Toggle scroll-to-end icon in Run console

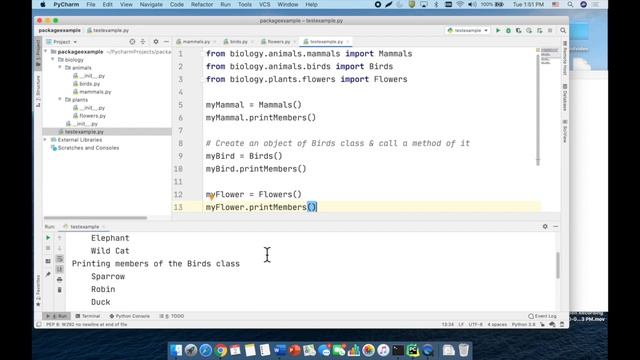60,269
